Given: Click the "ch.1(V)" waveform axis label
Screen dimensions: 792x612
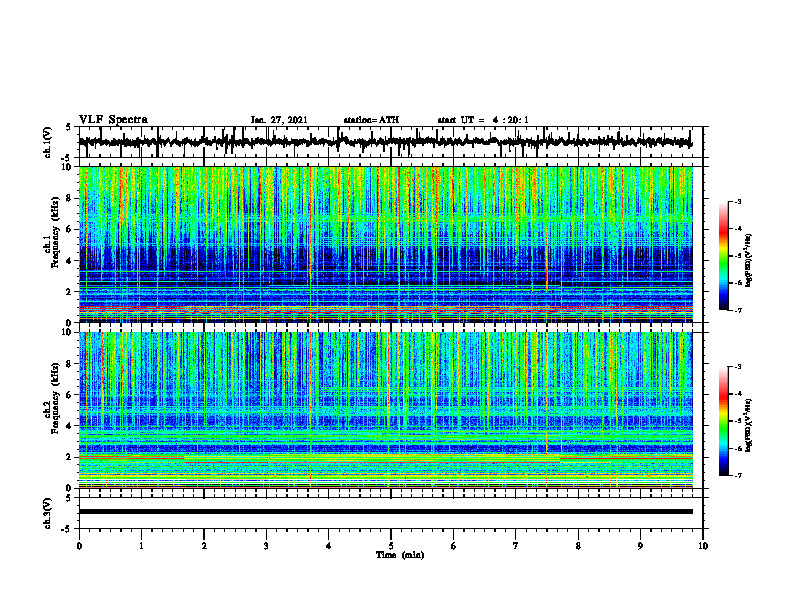Looking at the screenshot, I should coord(48,142).
